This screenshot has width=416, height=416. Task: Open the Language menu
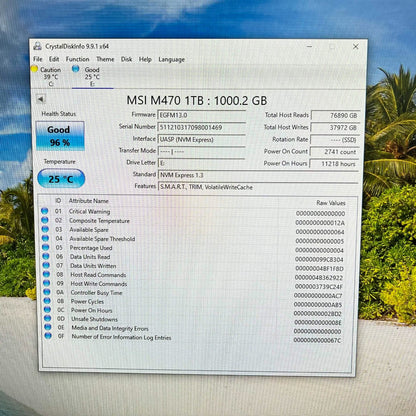tap(171, 59)
